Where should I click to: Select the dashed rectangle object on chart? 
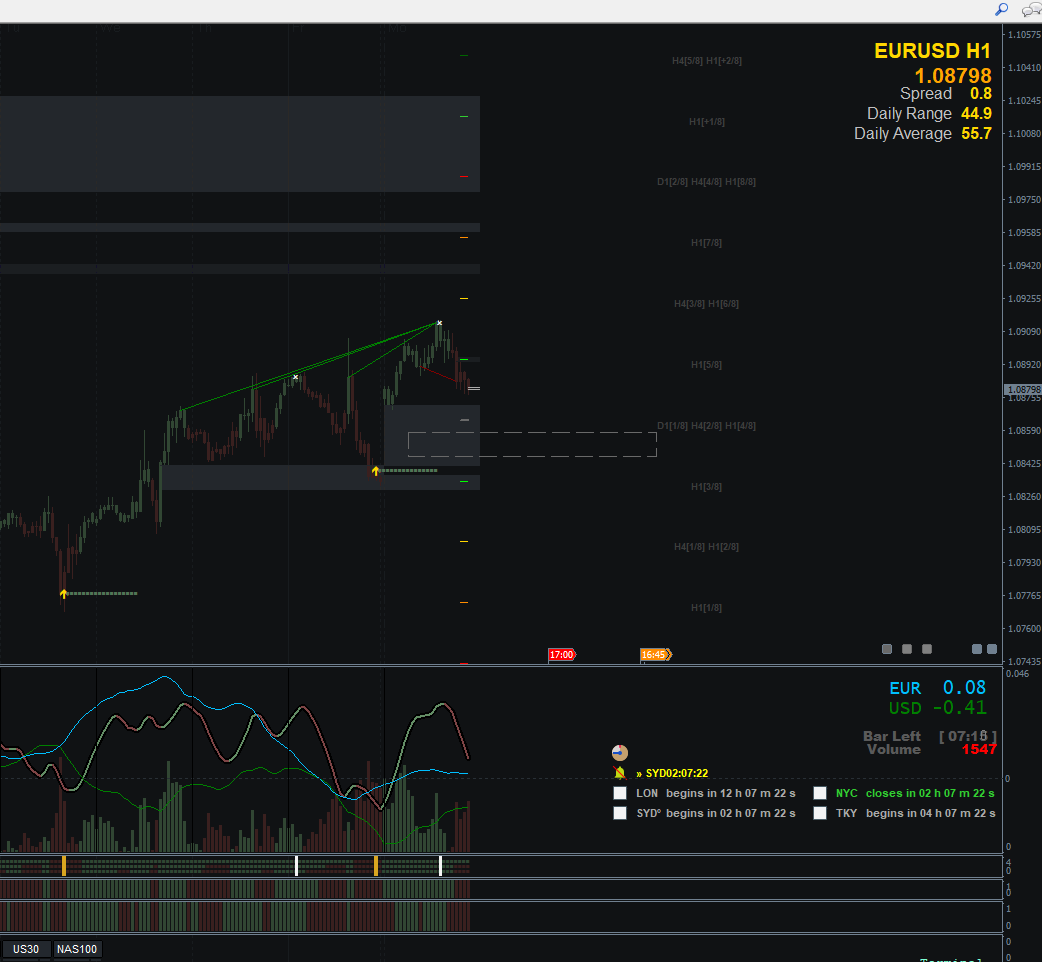pos(532,444)
